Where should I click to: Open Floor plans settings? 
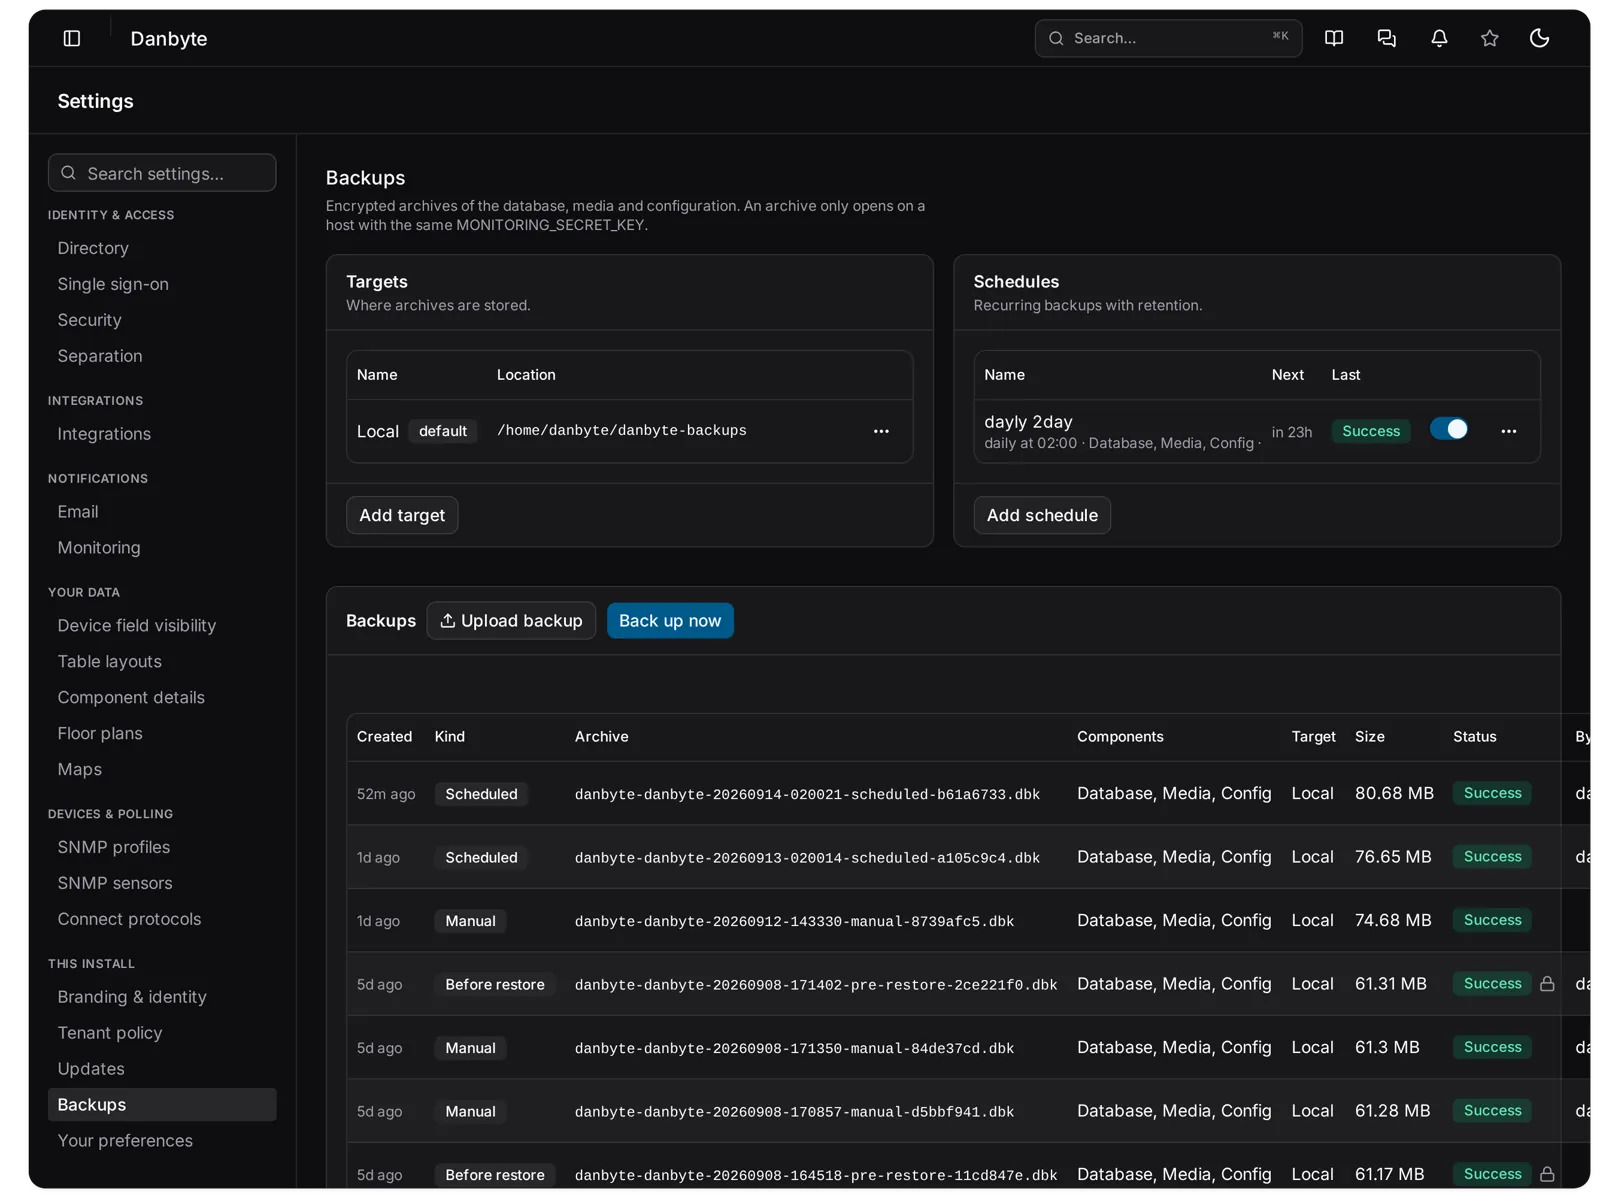(100, 734)
